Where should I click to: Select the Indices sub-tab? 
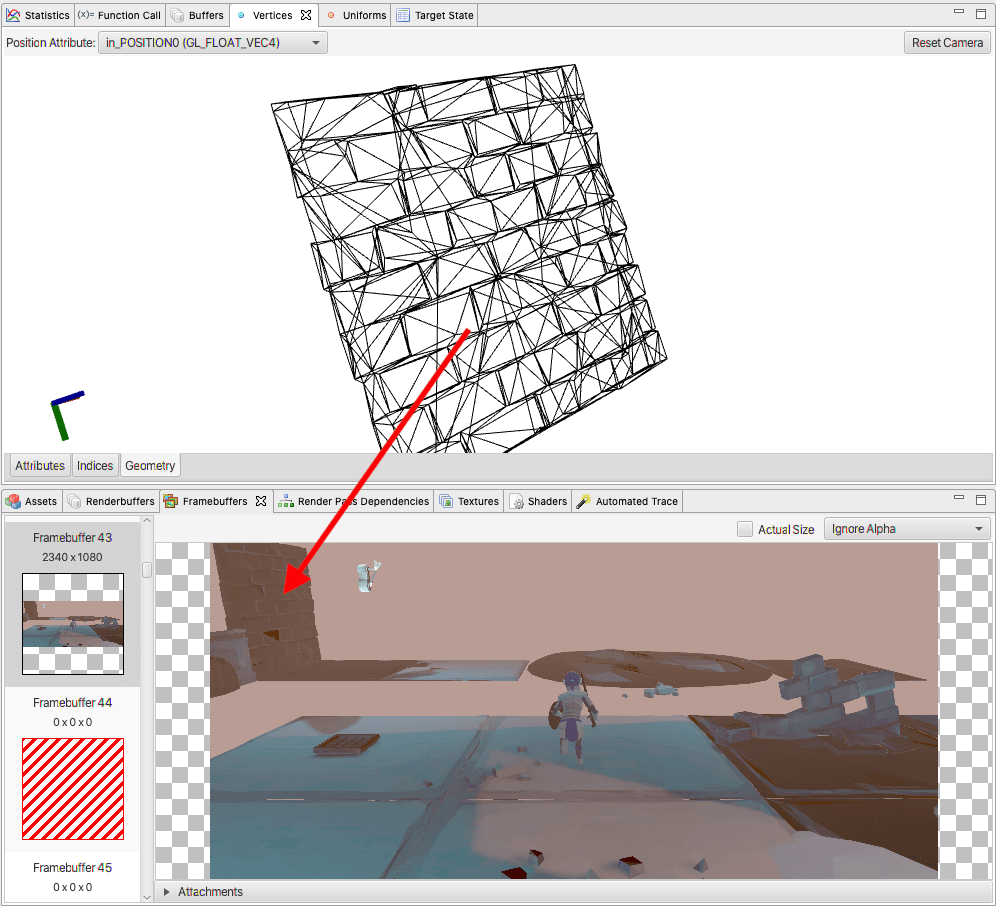pyautogui.click(x=95, y=466)
